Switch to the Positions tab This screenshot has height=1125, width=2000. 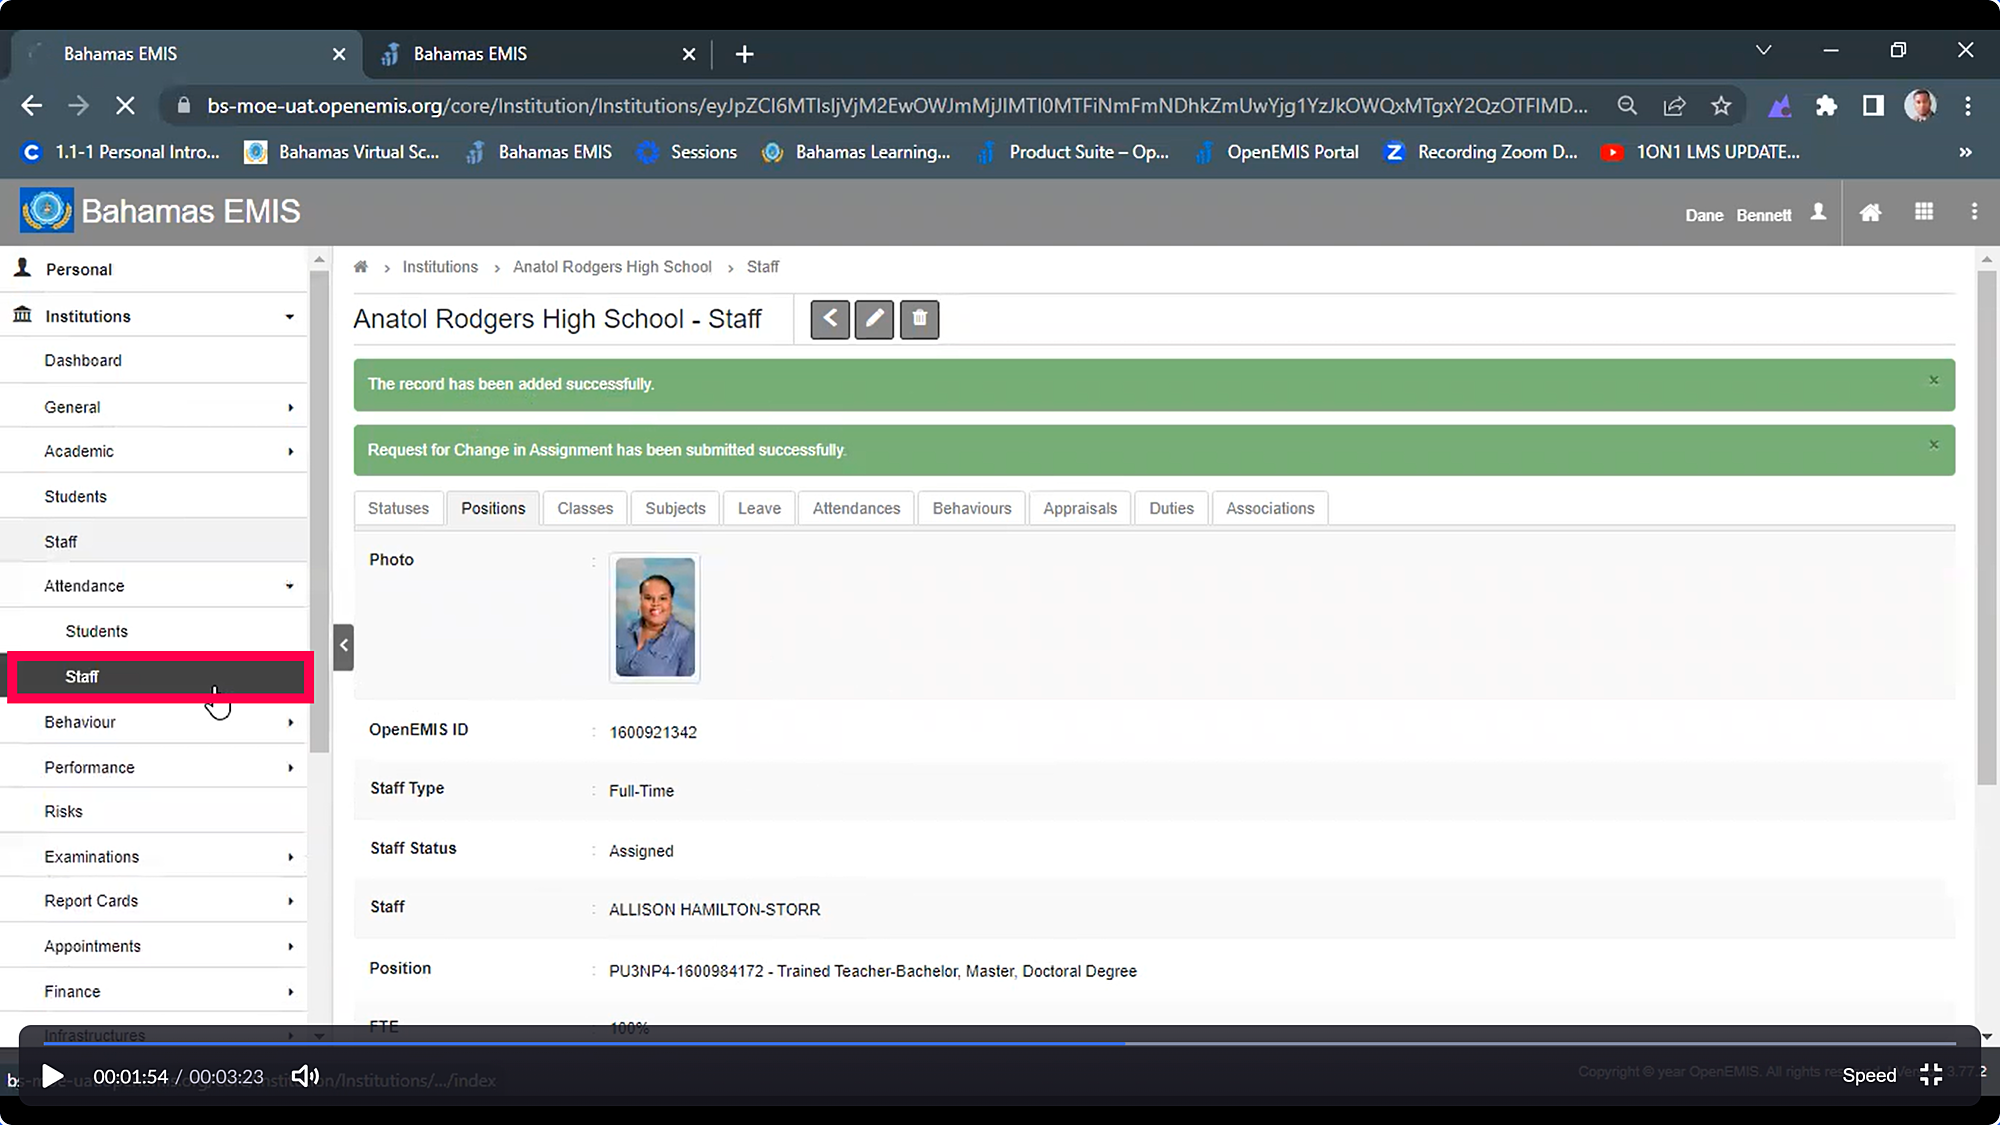click(493, 508)
